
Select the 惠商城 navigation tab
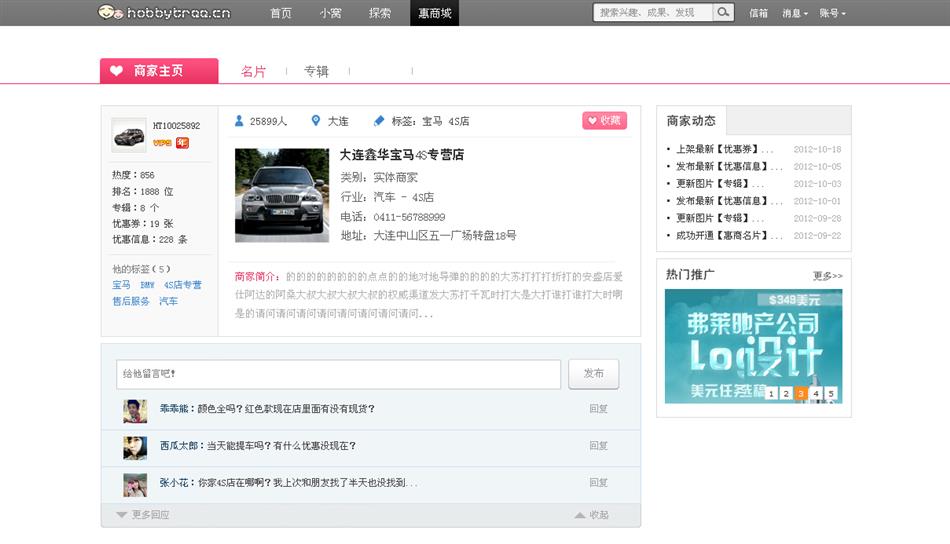tap(434, 13)
